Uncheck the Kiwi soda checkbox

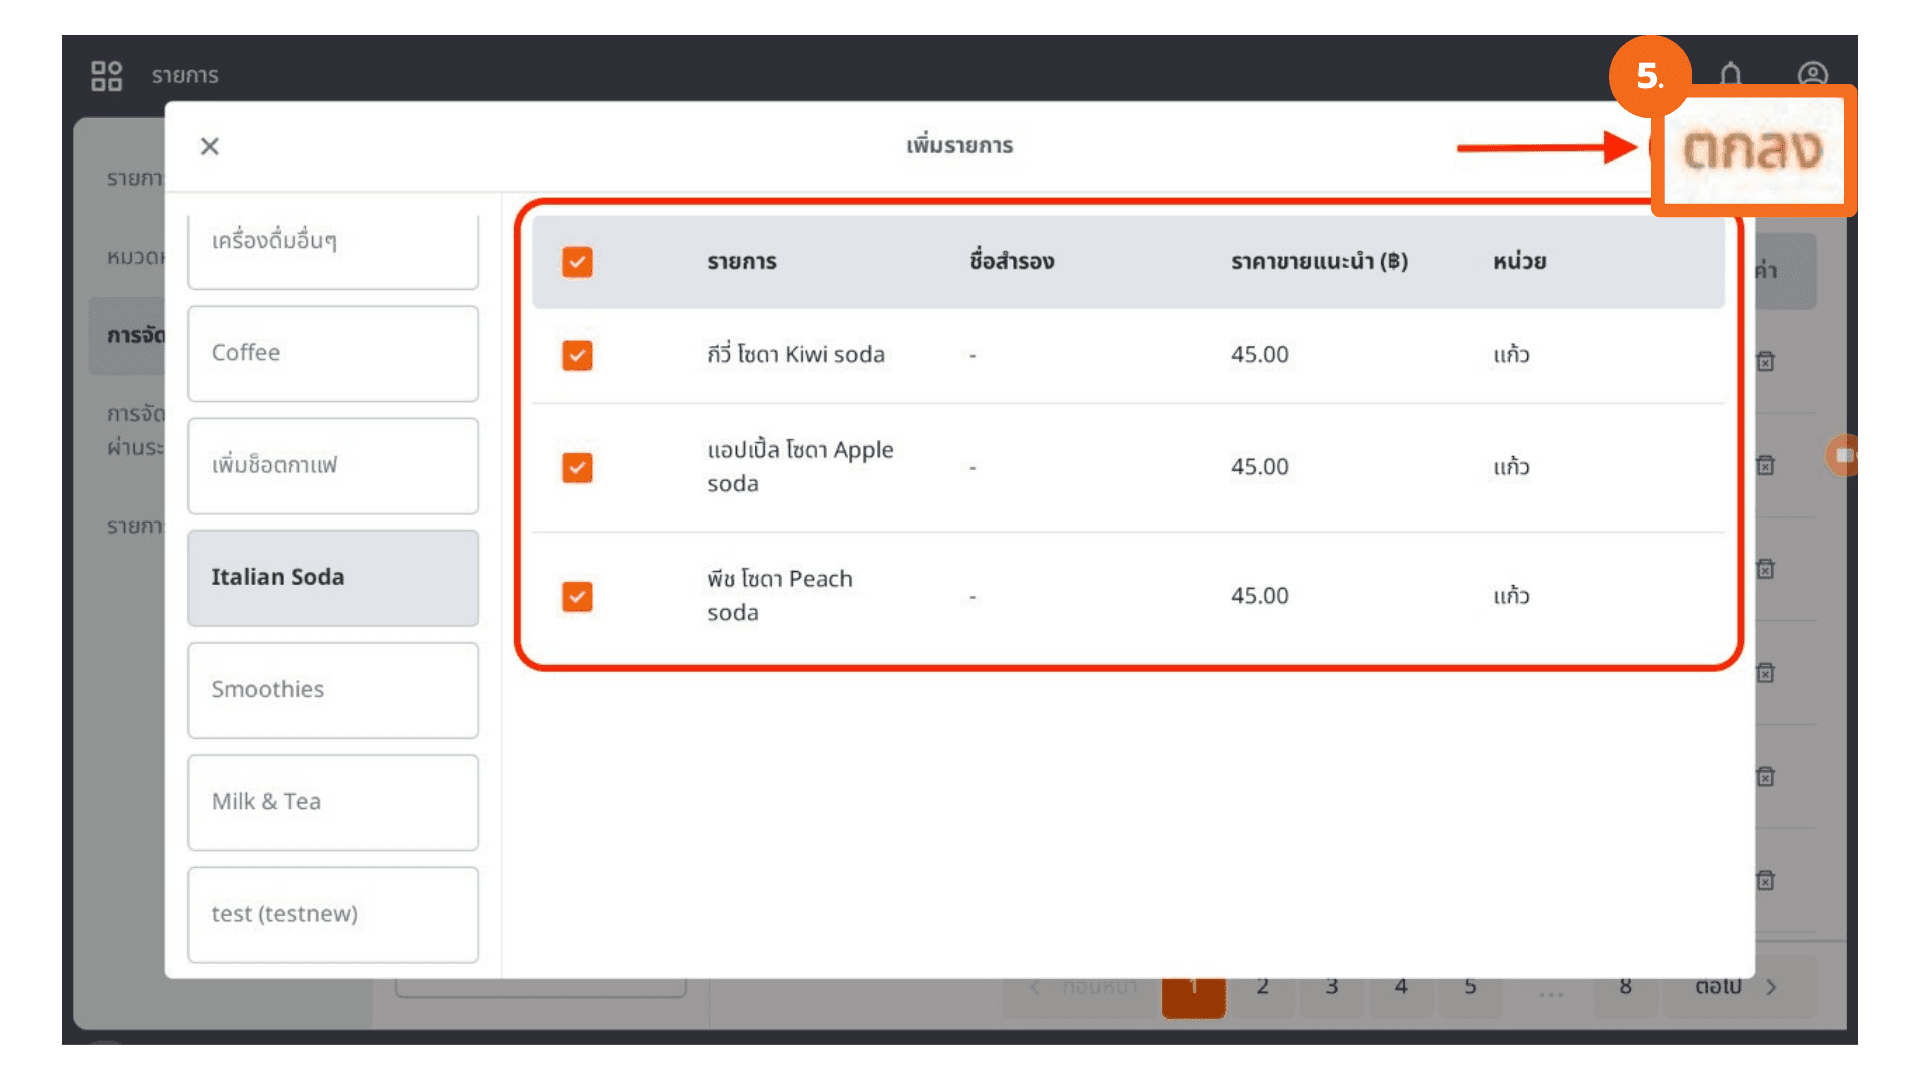coord(577,355)
